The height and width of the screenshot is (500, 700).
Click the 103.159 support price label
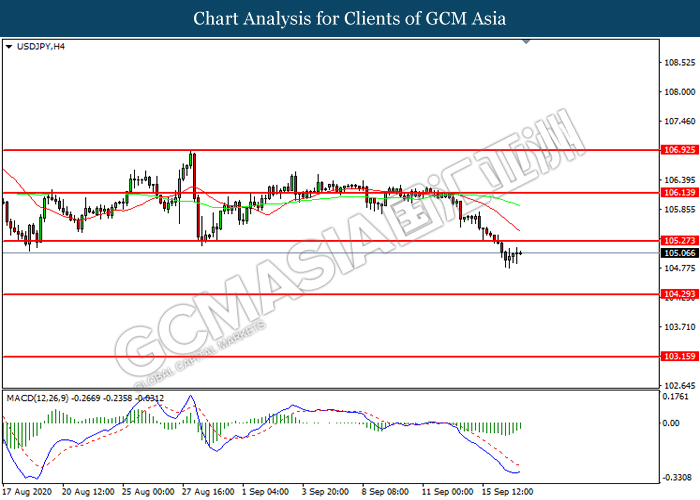click(679, 356)
